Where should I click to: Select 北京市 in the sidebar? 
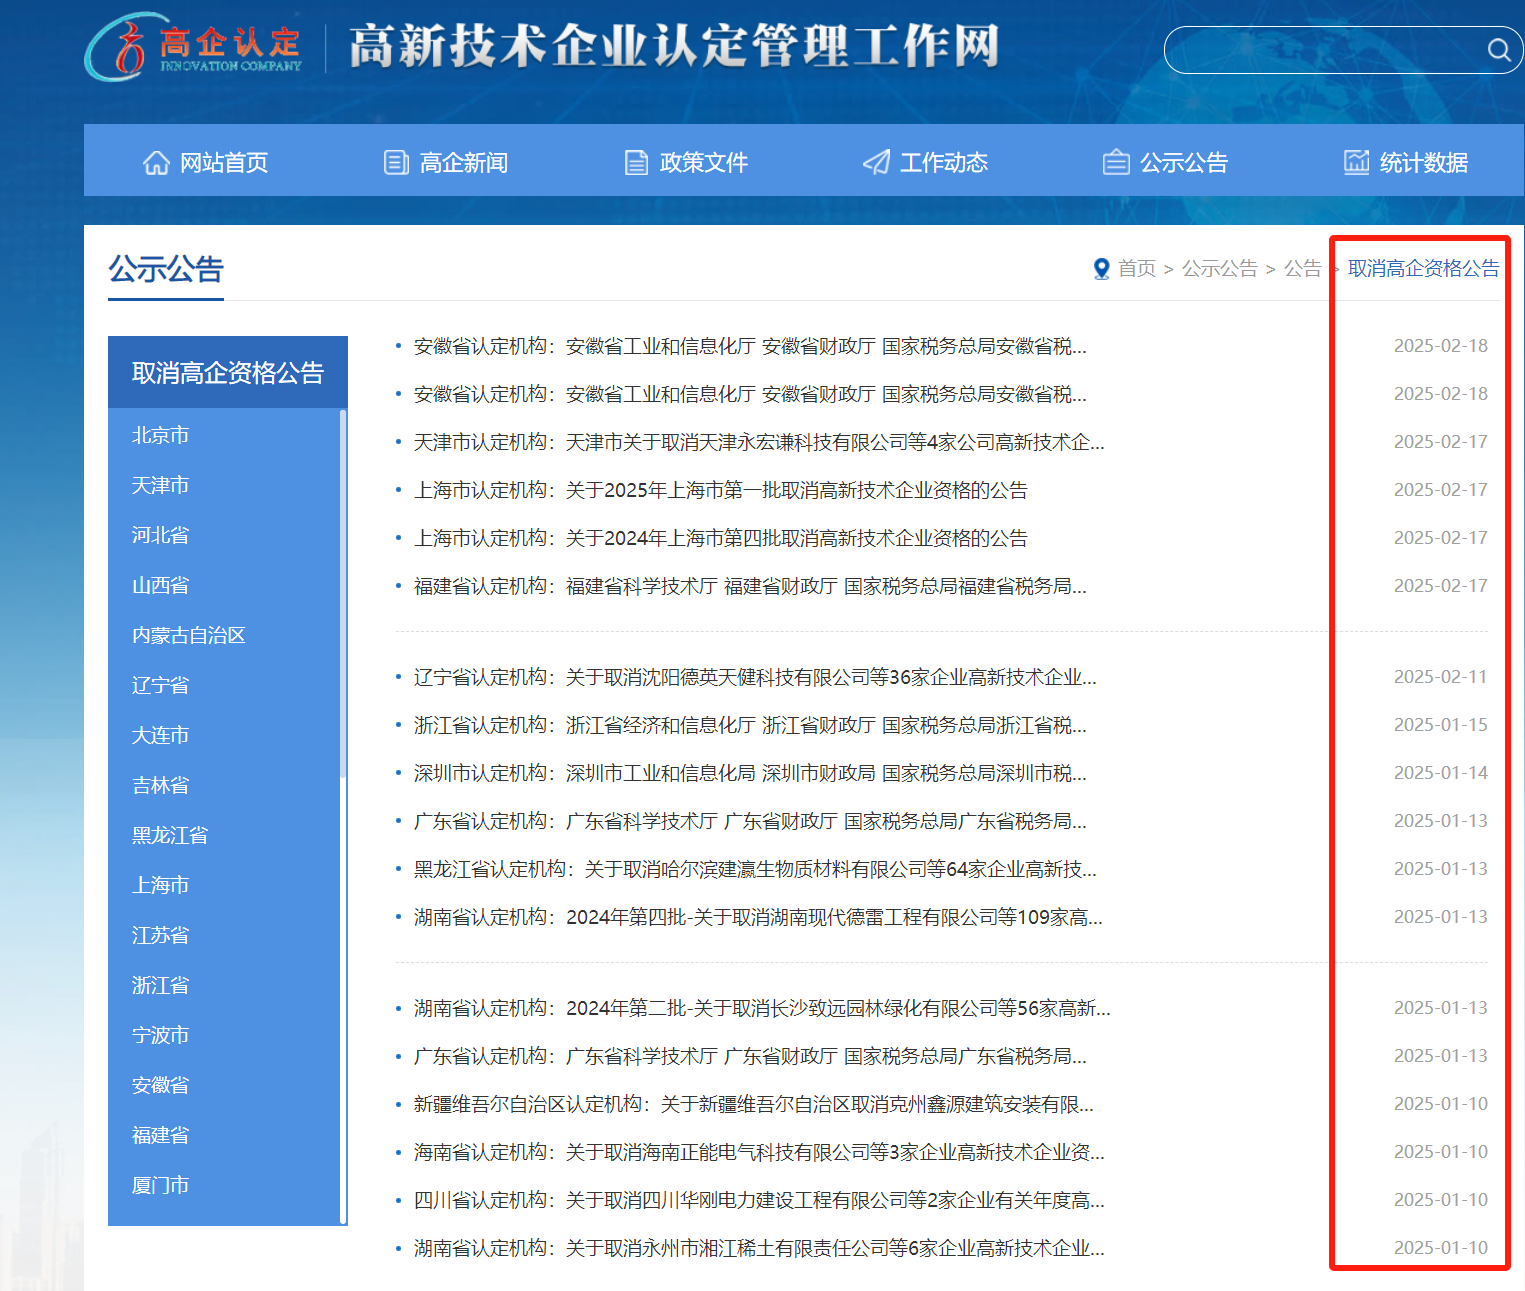coord(161,435)
